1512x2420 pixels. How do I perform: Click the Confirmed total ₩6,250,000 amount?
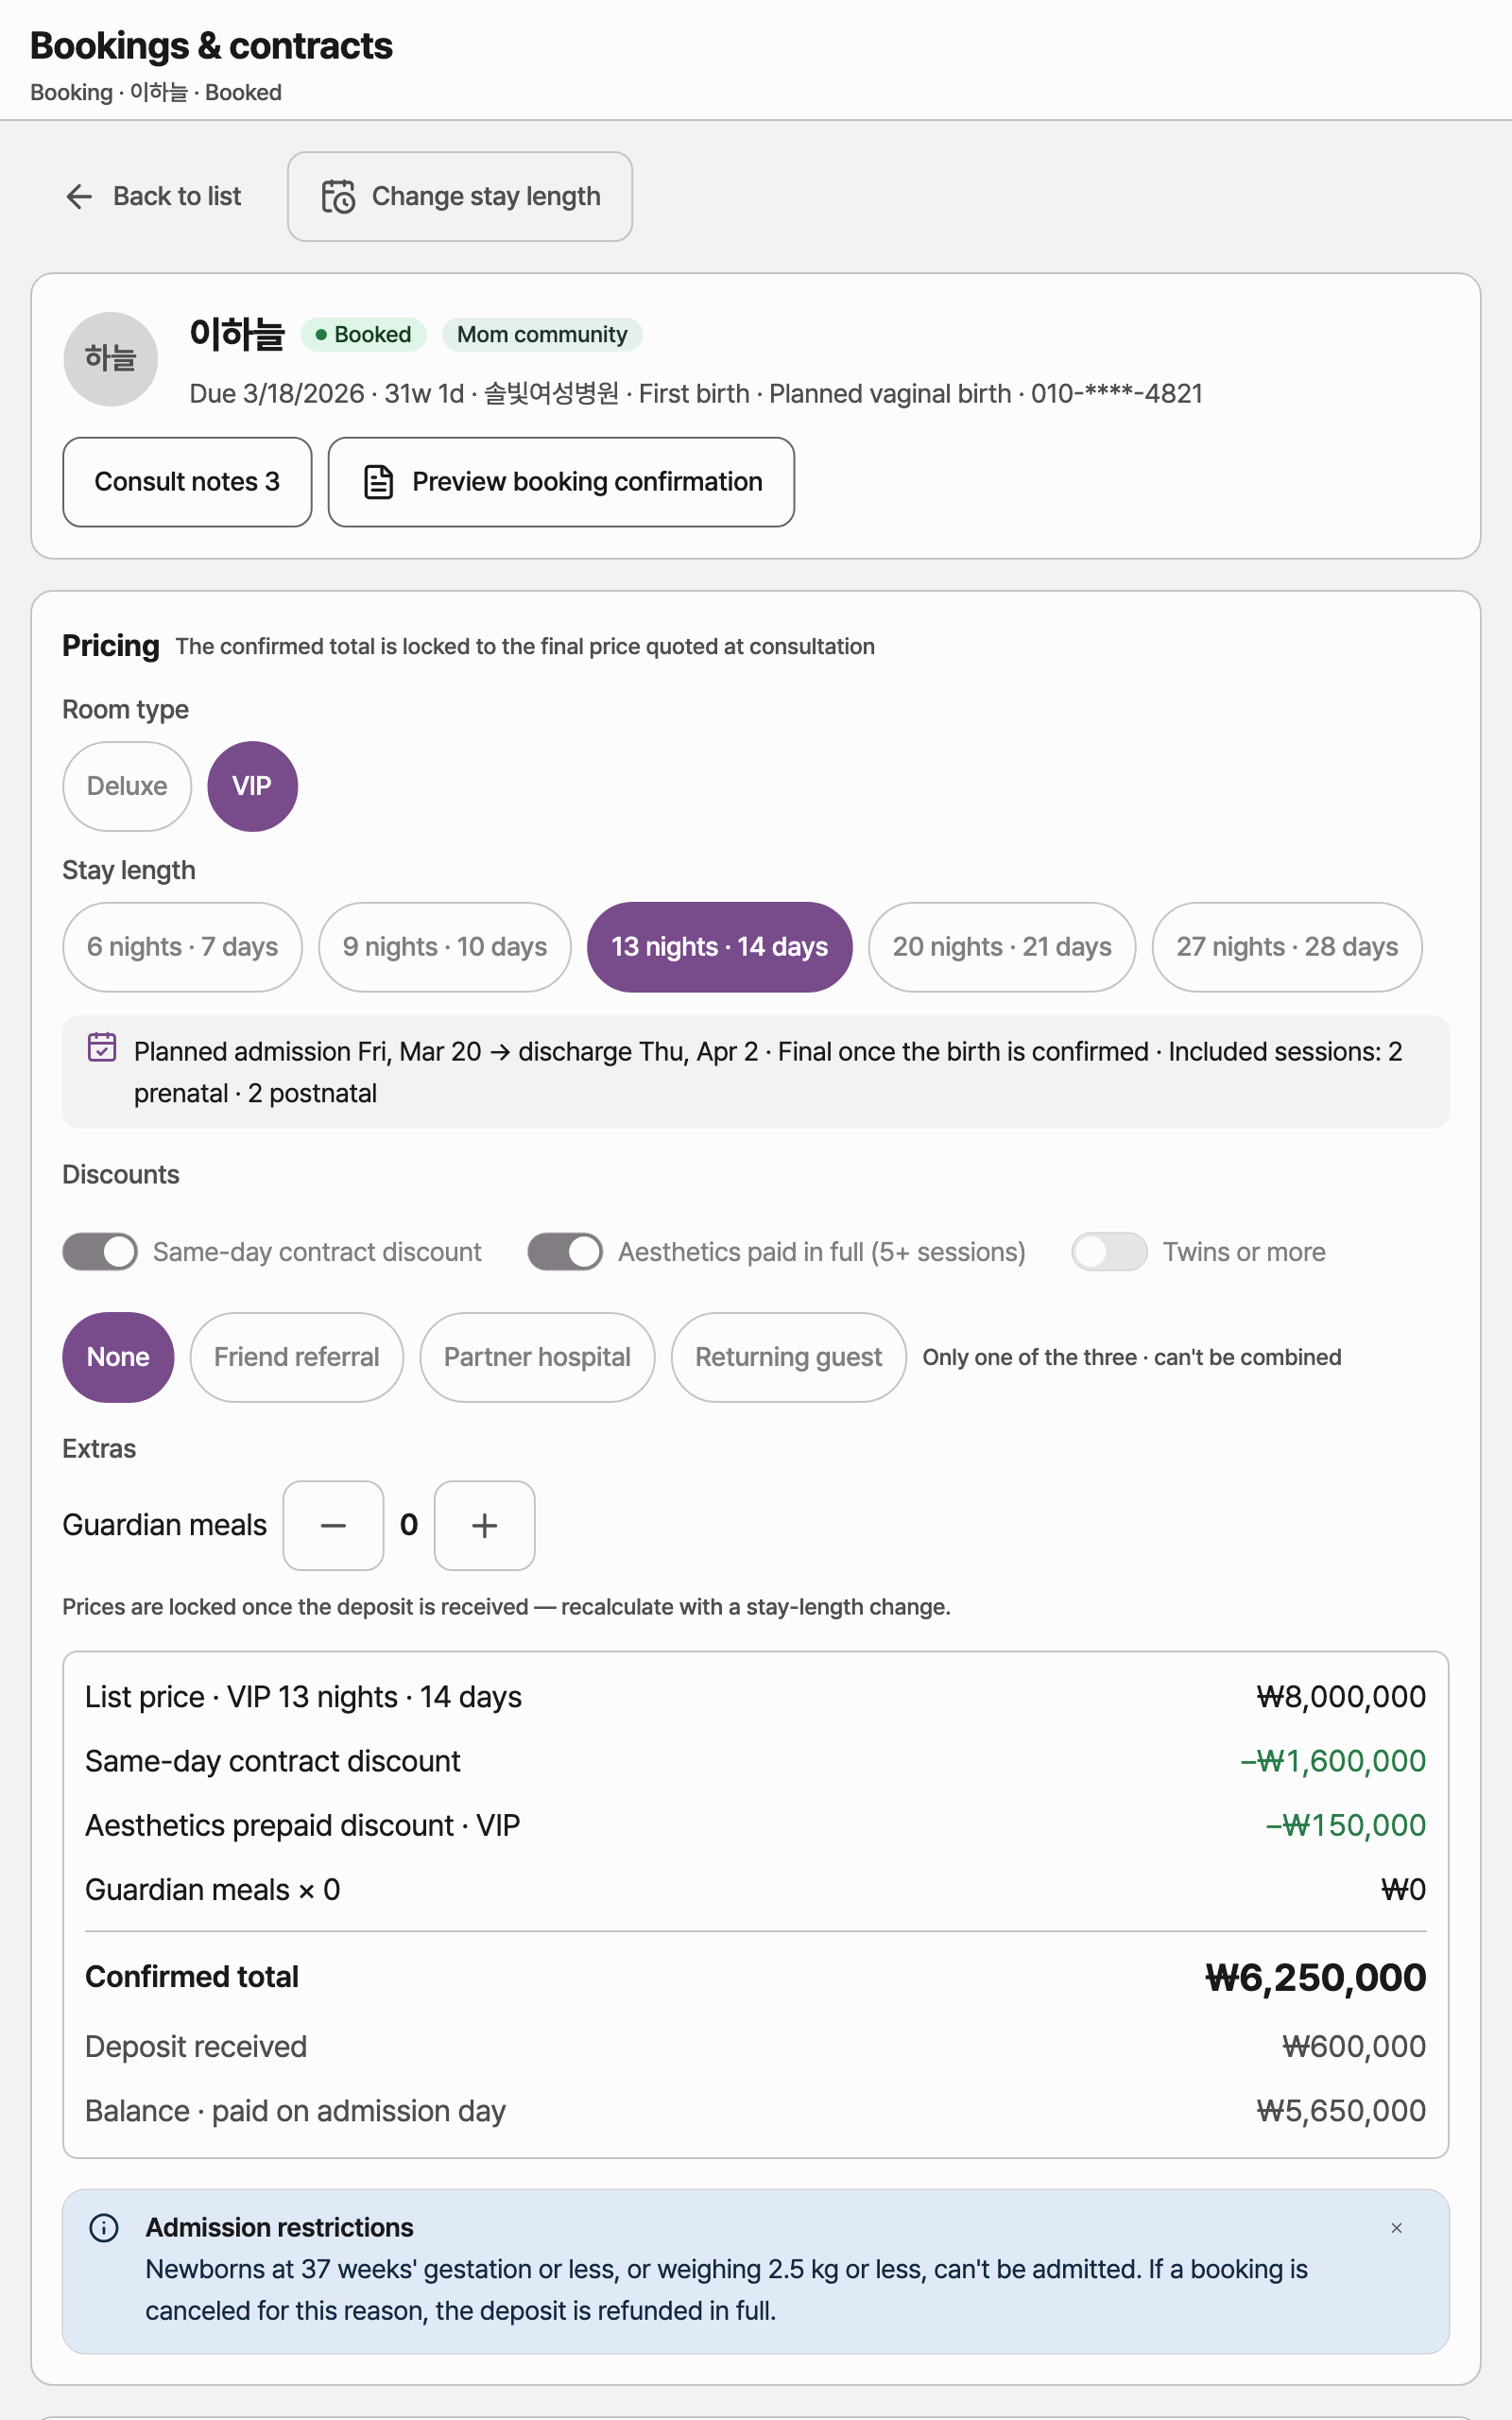(1315, 1977)
